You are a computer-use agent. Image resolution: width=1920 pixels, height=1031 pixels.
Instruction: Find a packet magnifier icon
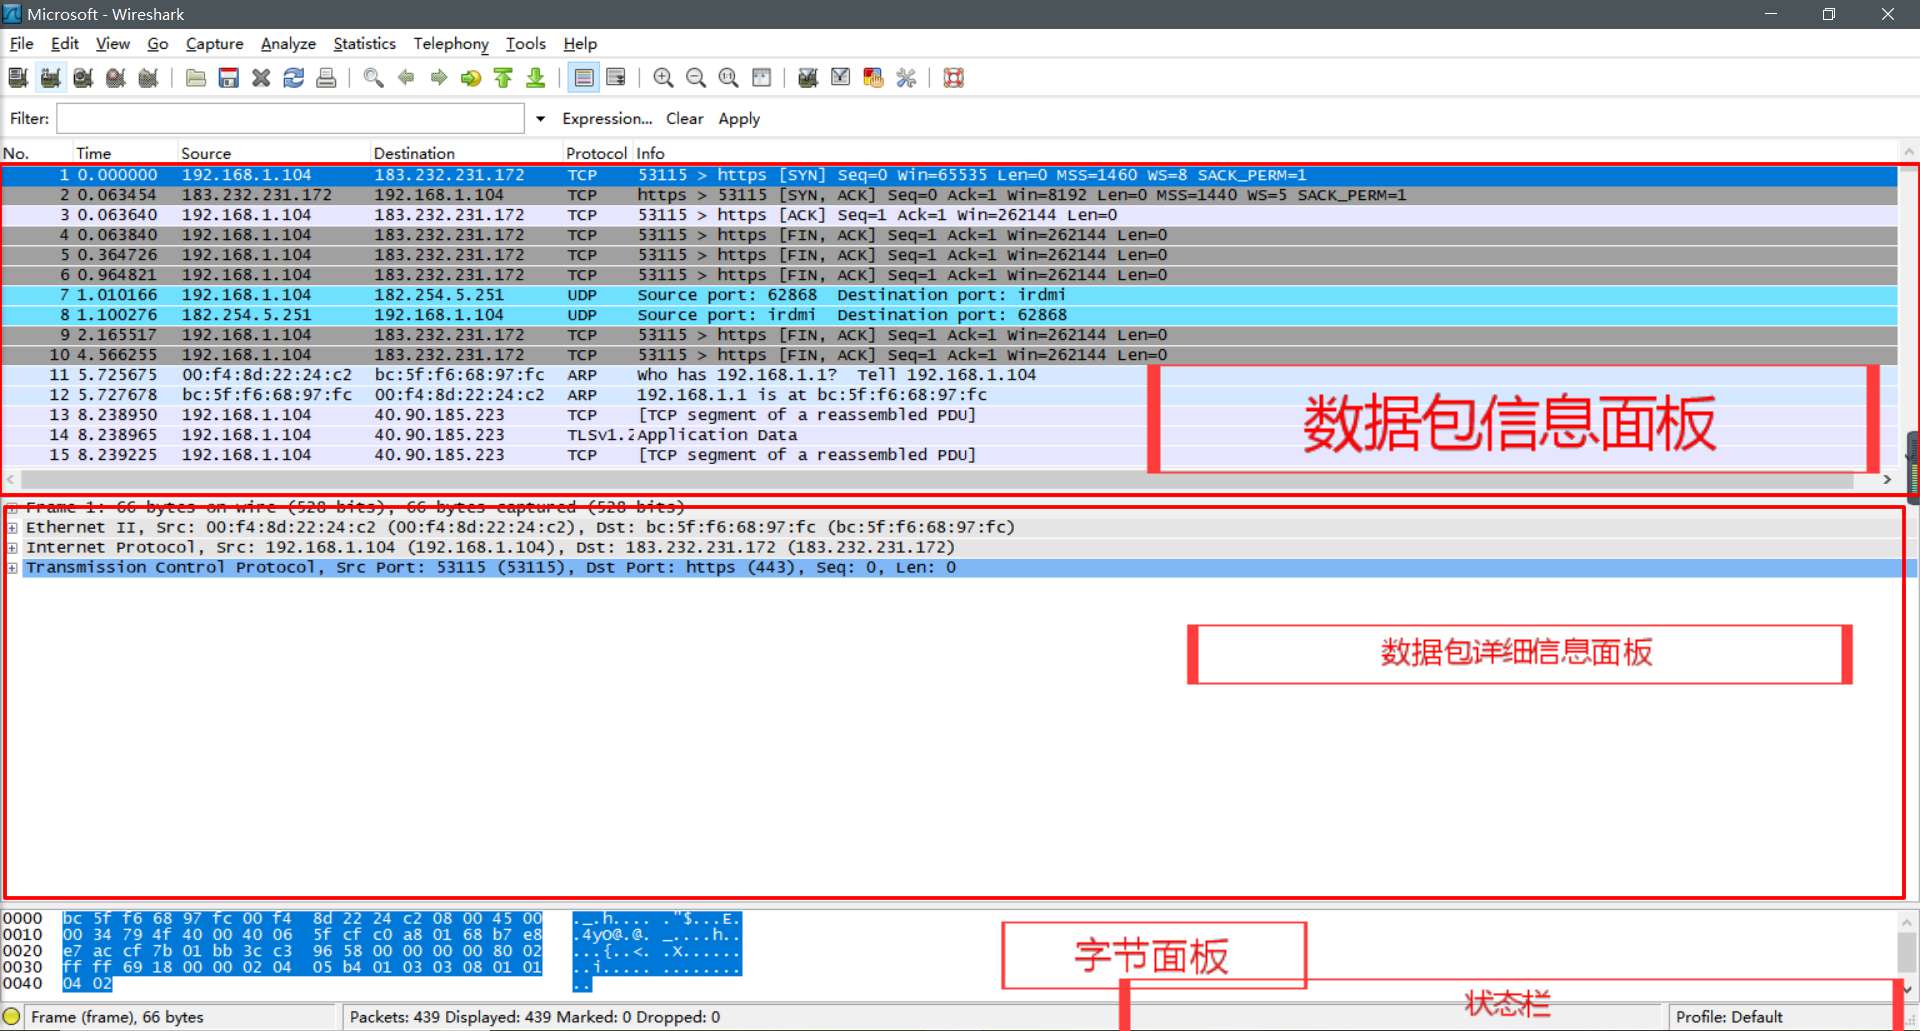click(x=373, y=78)
